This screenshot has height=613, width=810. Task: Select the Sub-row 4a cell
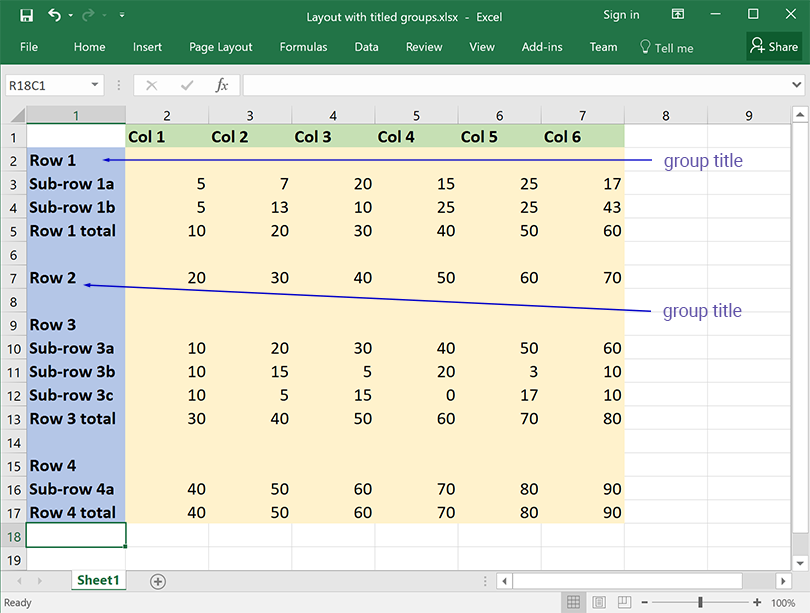tap(76, 489)
